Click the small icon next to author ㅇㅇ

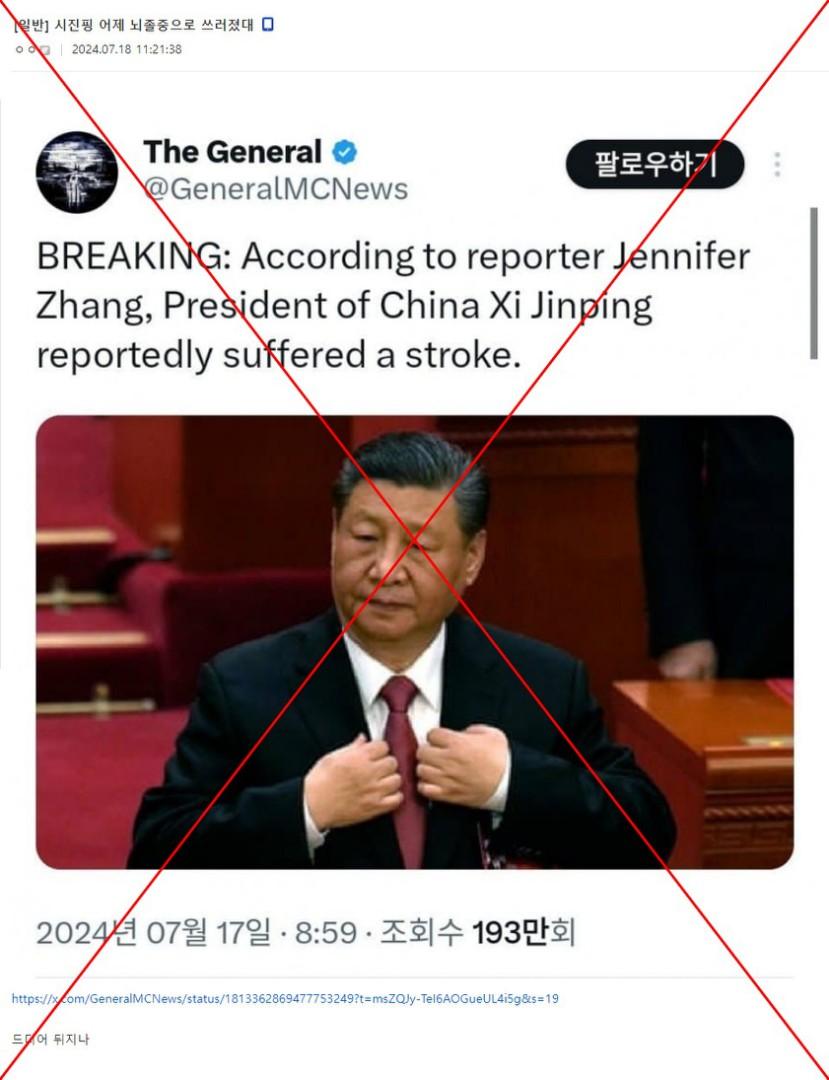pos(45,50)
